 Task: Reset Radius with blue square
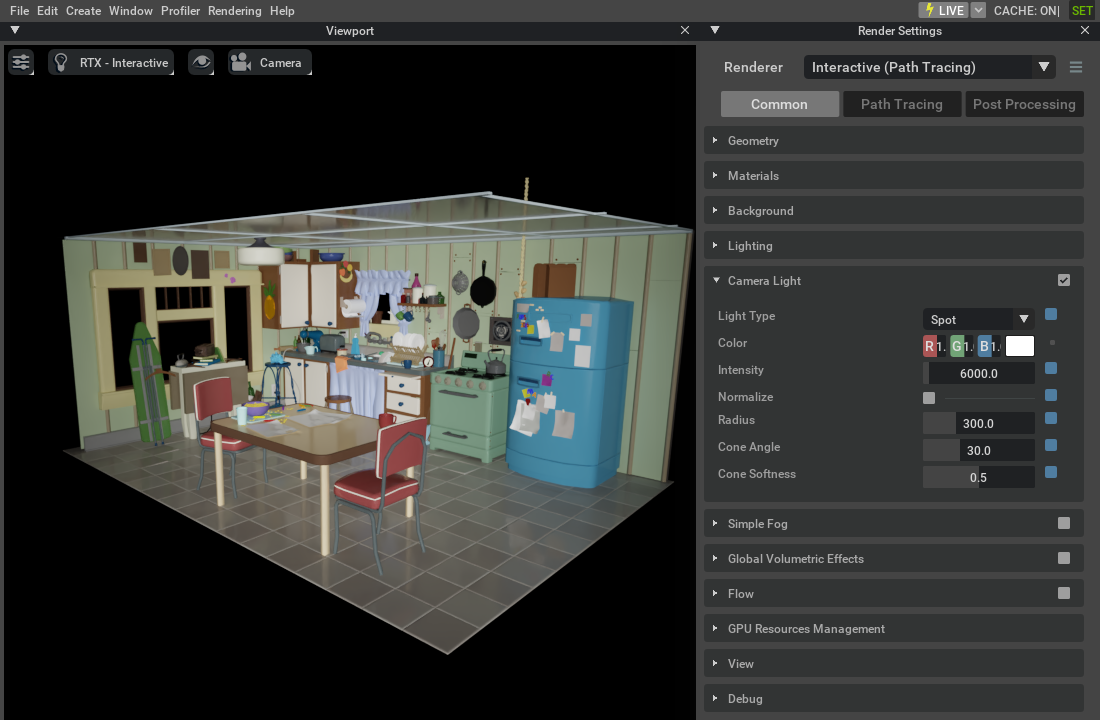coord(1051,418)
